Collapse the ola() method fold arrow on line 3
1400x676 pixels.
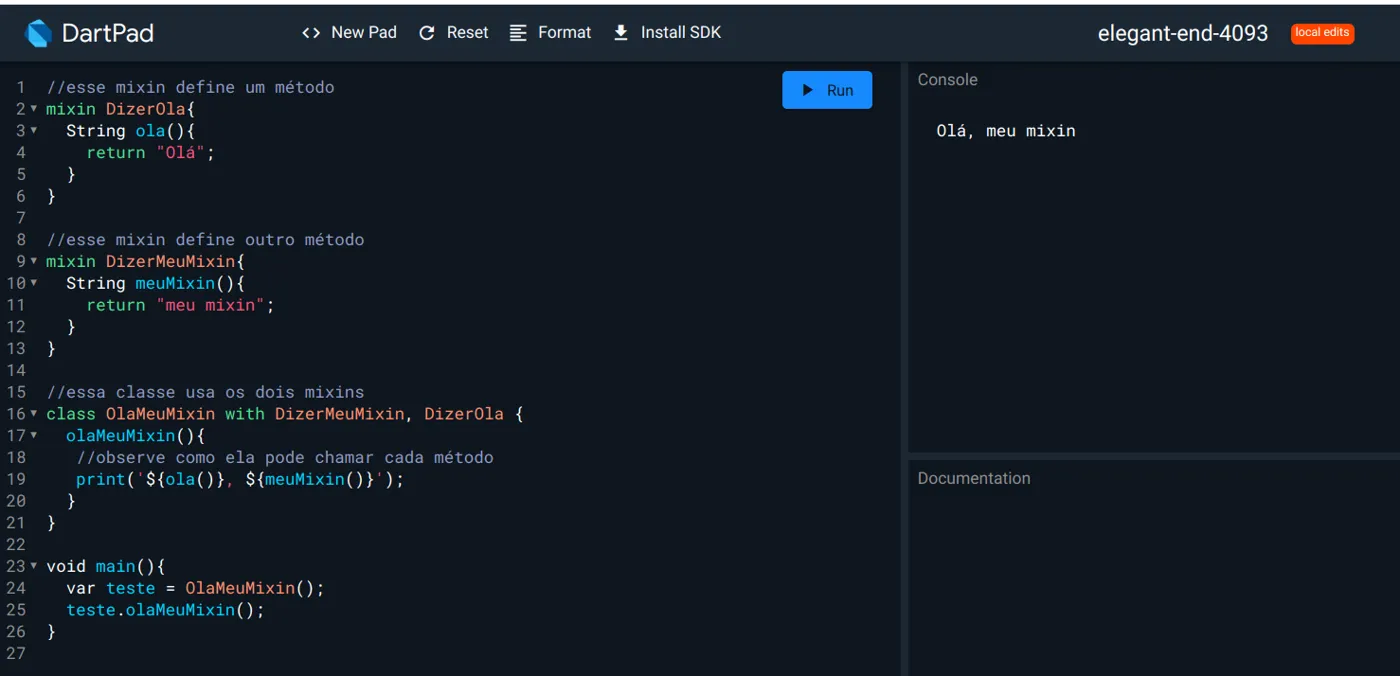click(x=34, y=131)
